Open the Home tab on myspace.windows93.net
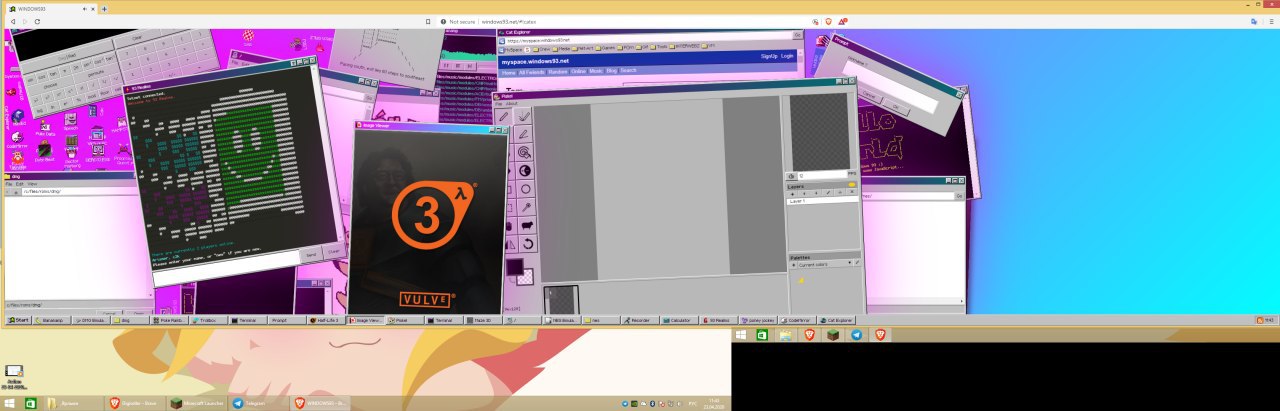 (x=509, y=73)
